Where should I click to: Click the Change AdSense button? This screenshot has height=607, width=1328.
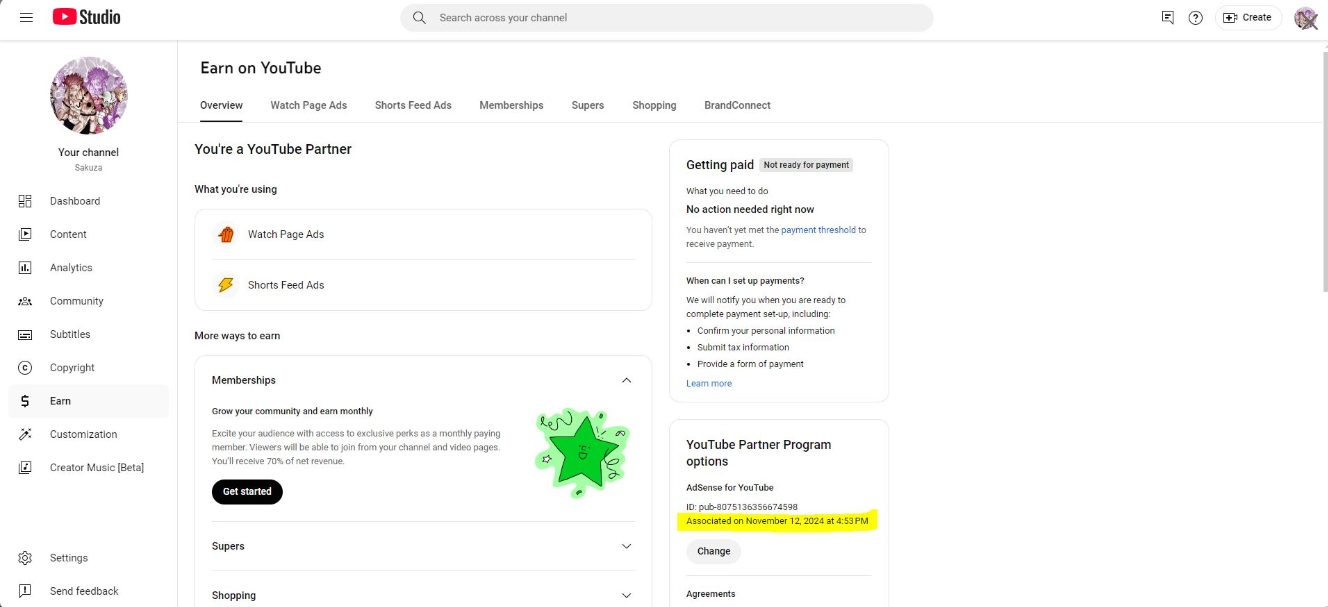pyautogui.click(x=714, y=551)
